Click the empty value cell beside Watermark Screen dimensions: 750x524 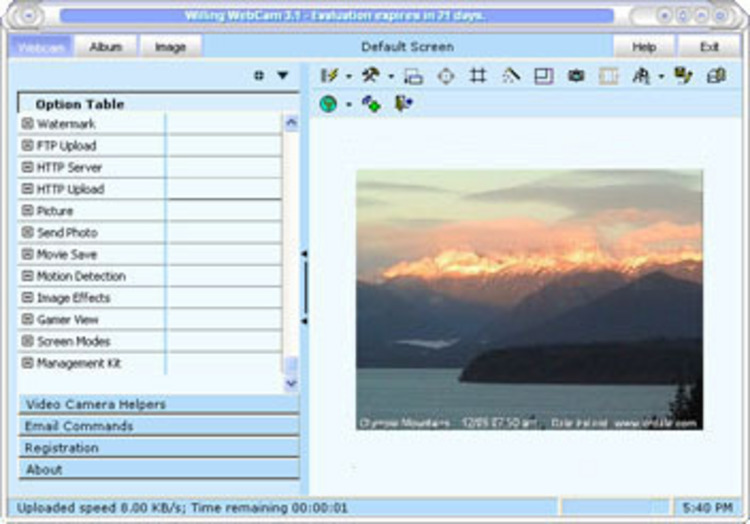click(224, 124)
